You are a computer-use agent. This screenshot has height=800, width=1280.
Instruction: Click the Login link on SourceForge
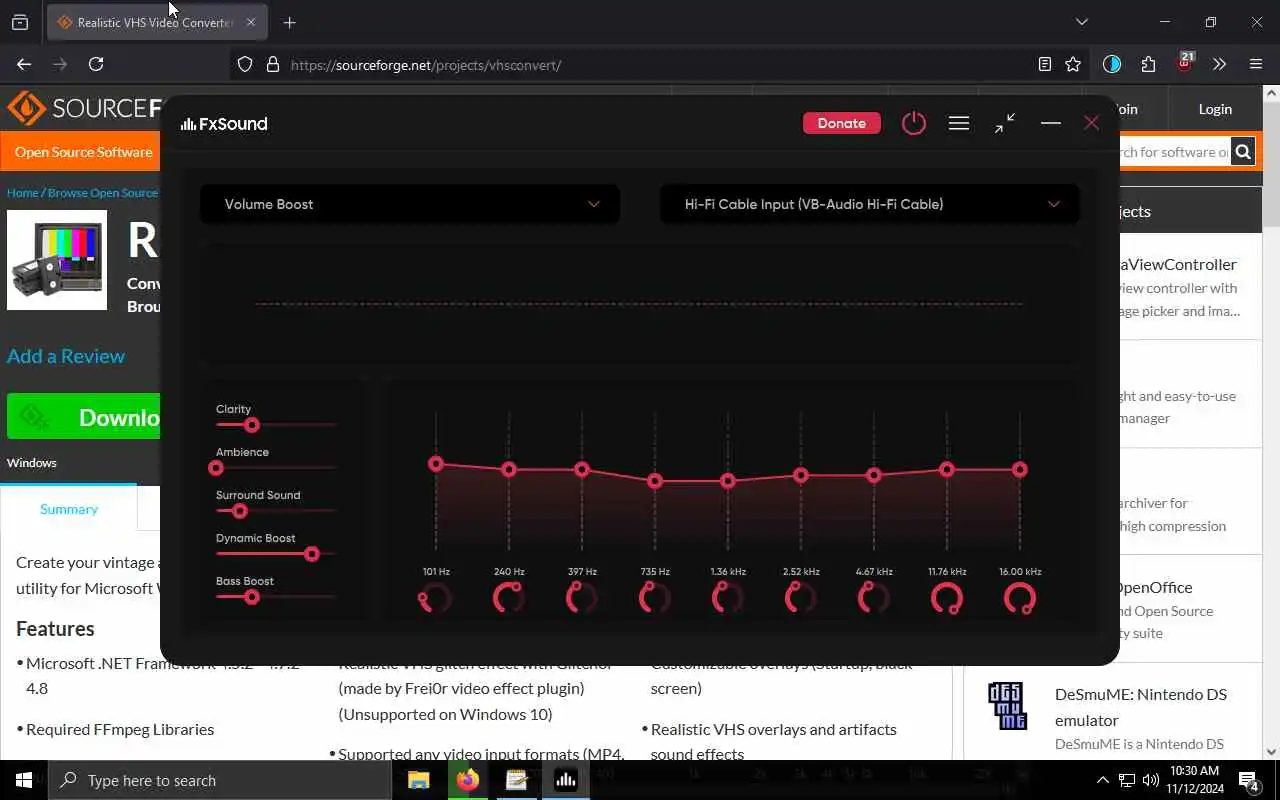[1215, 109]
